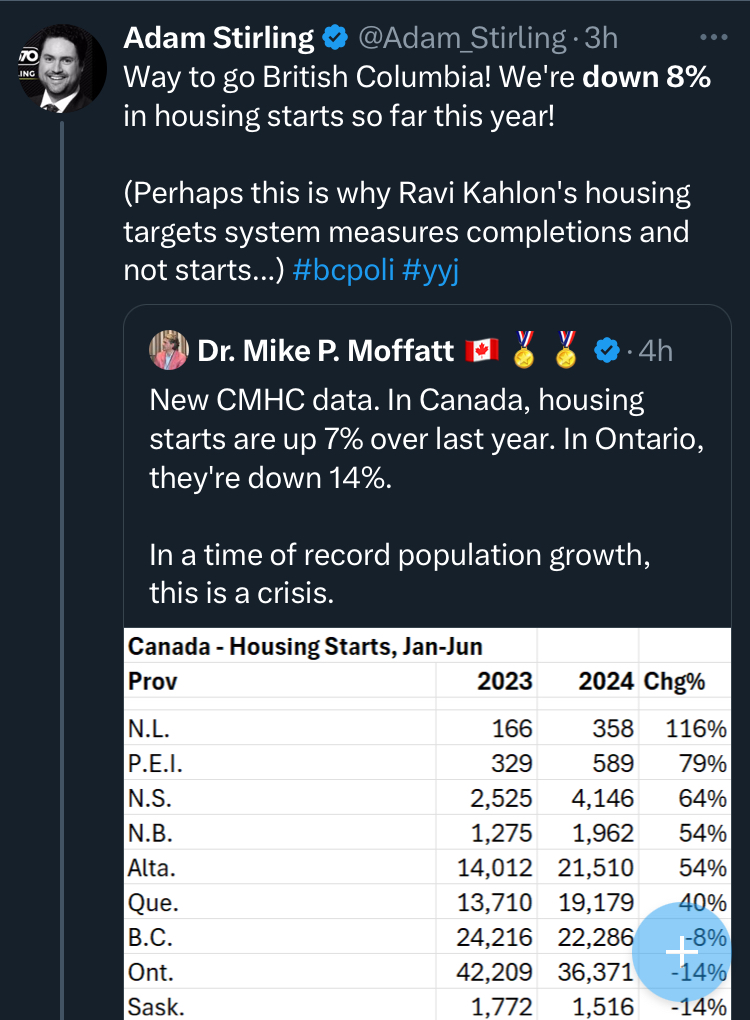
Task: Open Dr. Mike P. Moffatt's small avatar
Action: [169, 351]
